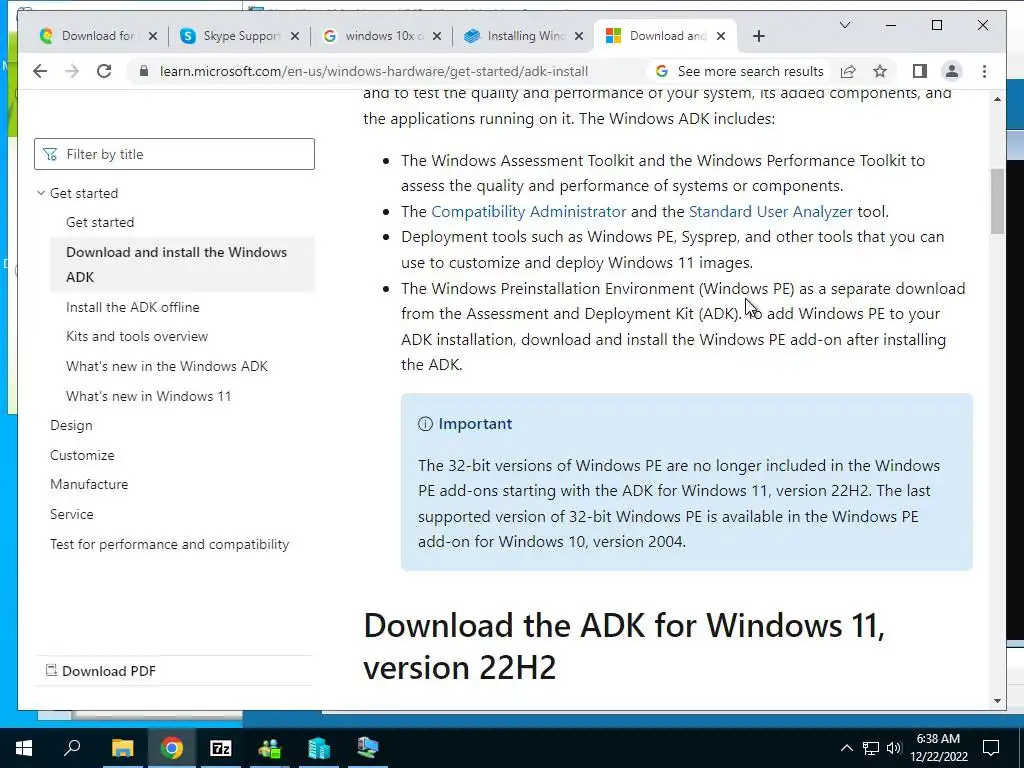Click the Download PDF button
This screenshot has height=768, width=1024.
click(101, 671)
